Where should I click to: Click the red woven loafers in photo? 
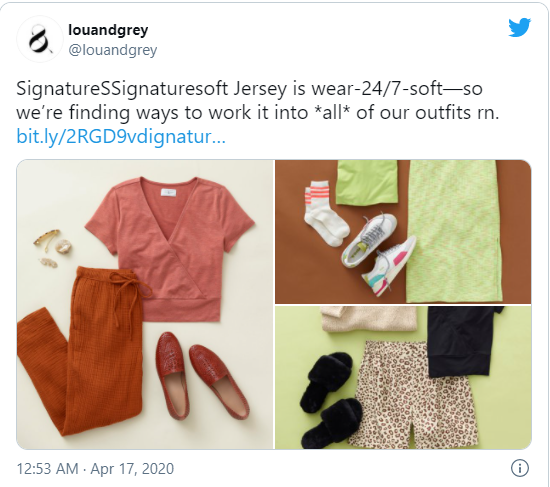pyautogui.click(x=202, y=376)
